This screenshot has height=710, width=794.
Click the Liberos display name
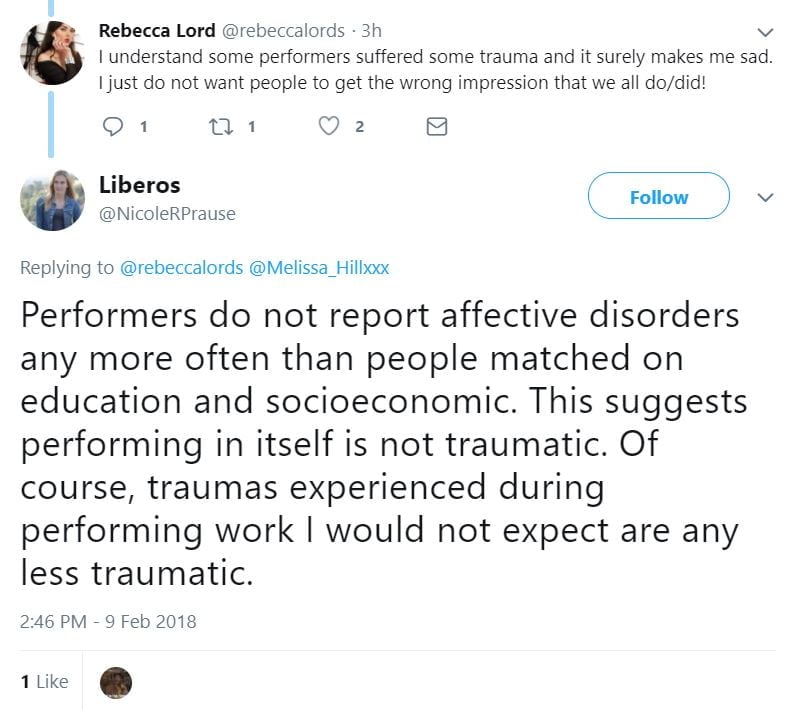139,186
